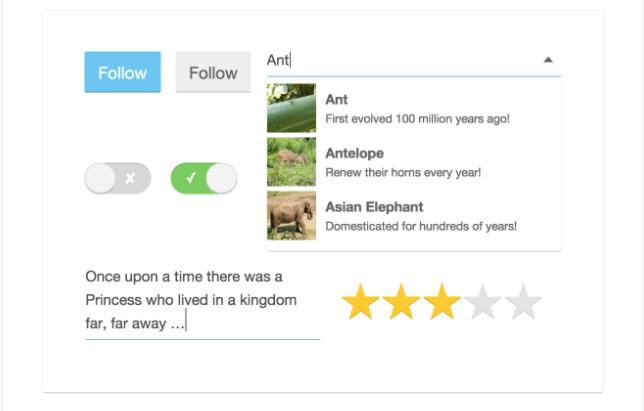The width and height of the screenshot is (644, 411).
Task: Click "First evolved 100 million years ago!" description
Action: pyautogui.click(x=418, y=119)
